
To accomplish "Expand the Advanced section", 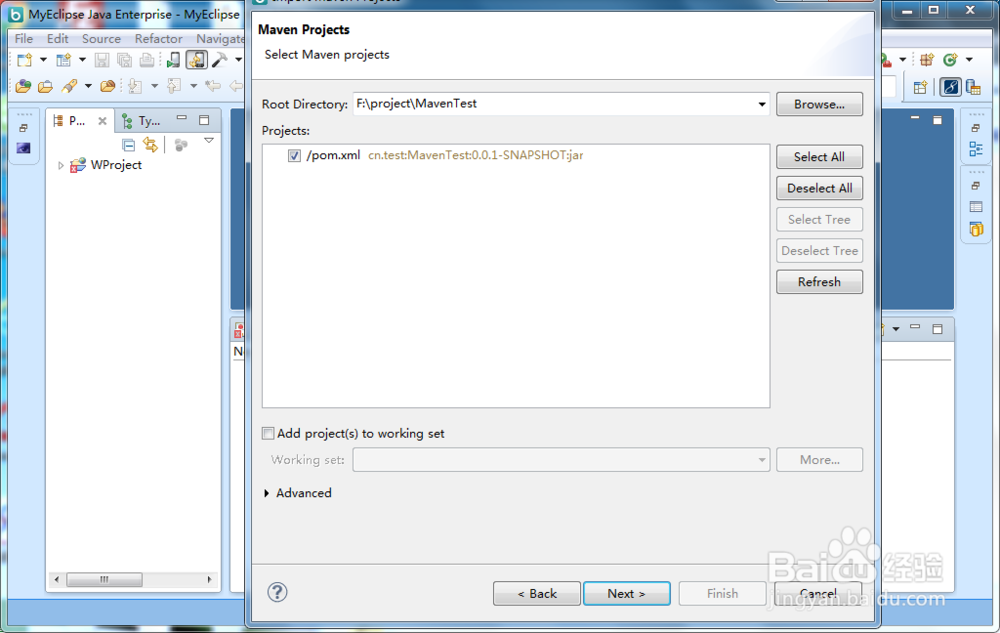I will (267, 493).
